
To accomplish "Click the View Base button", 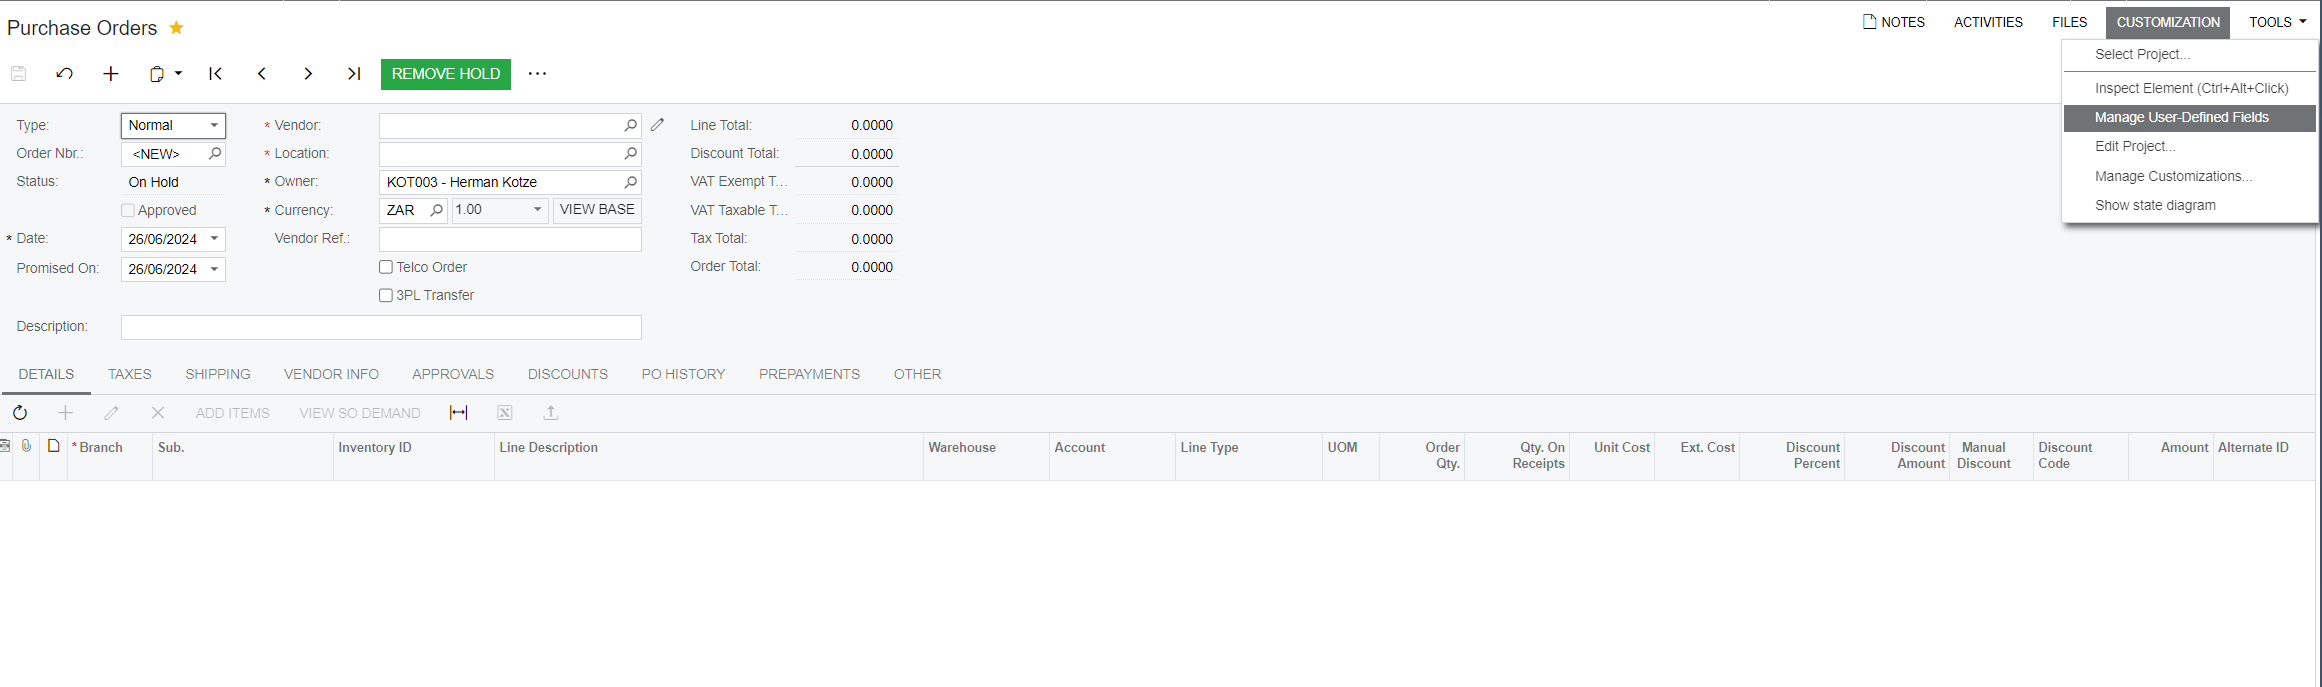I will point(597,210).
